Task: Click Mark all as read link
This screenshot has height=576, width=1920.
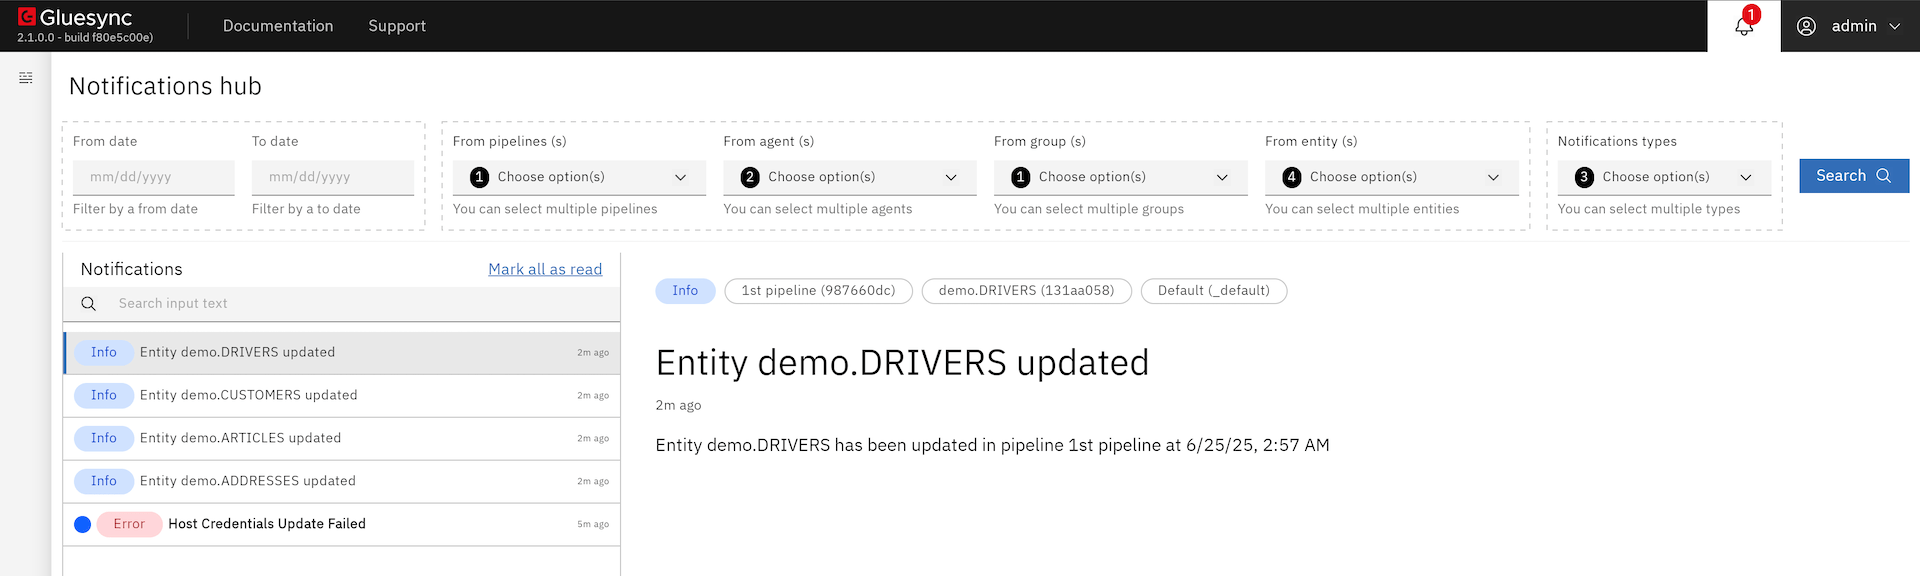Action: point(545,269)
